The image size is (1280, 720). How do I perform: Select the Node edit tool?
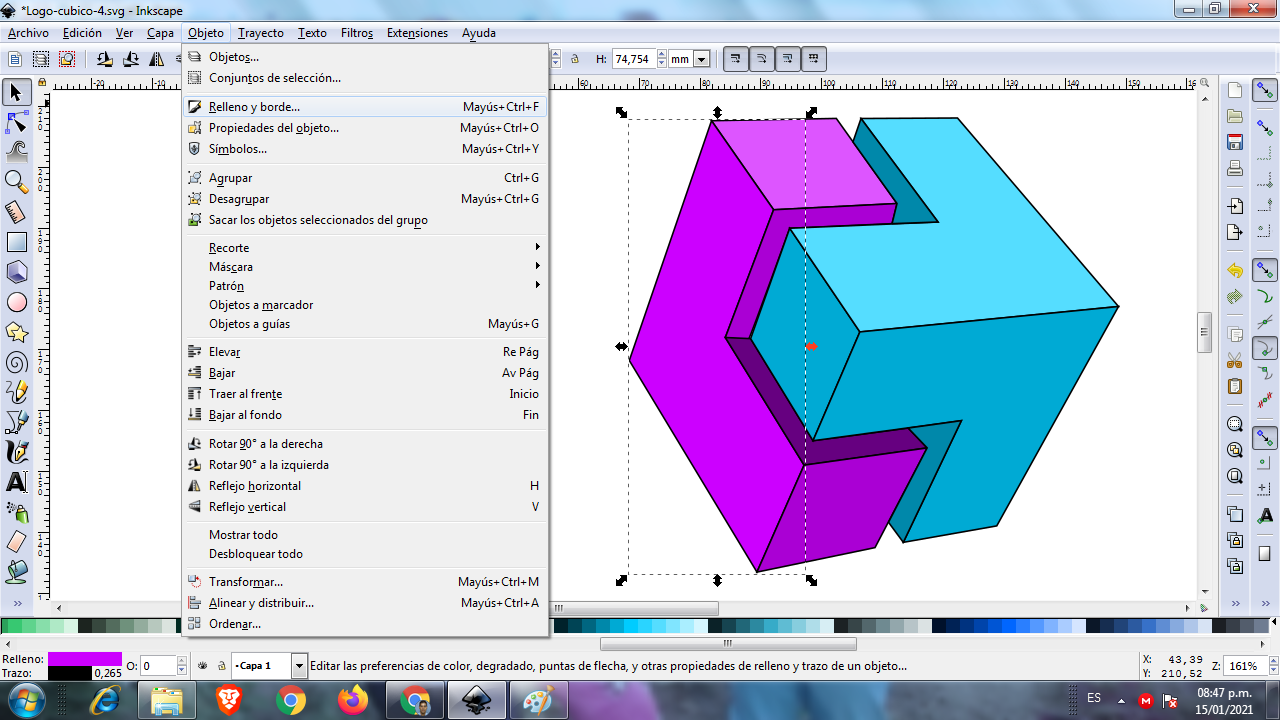16,122
